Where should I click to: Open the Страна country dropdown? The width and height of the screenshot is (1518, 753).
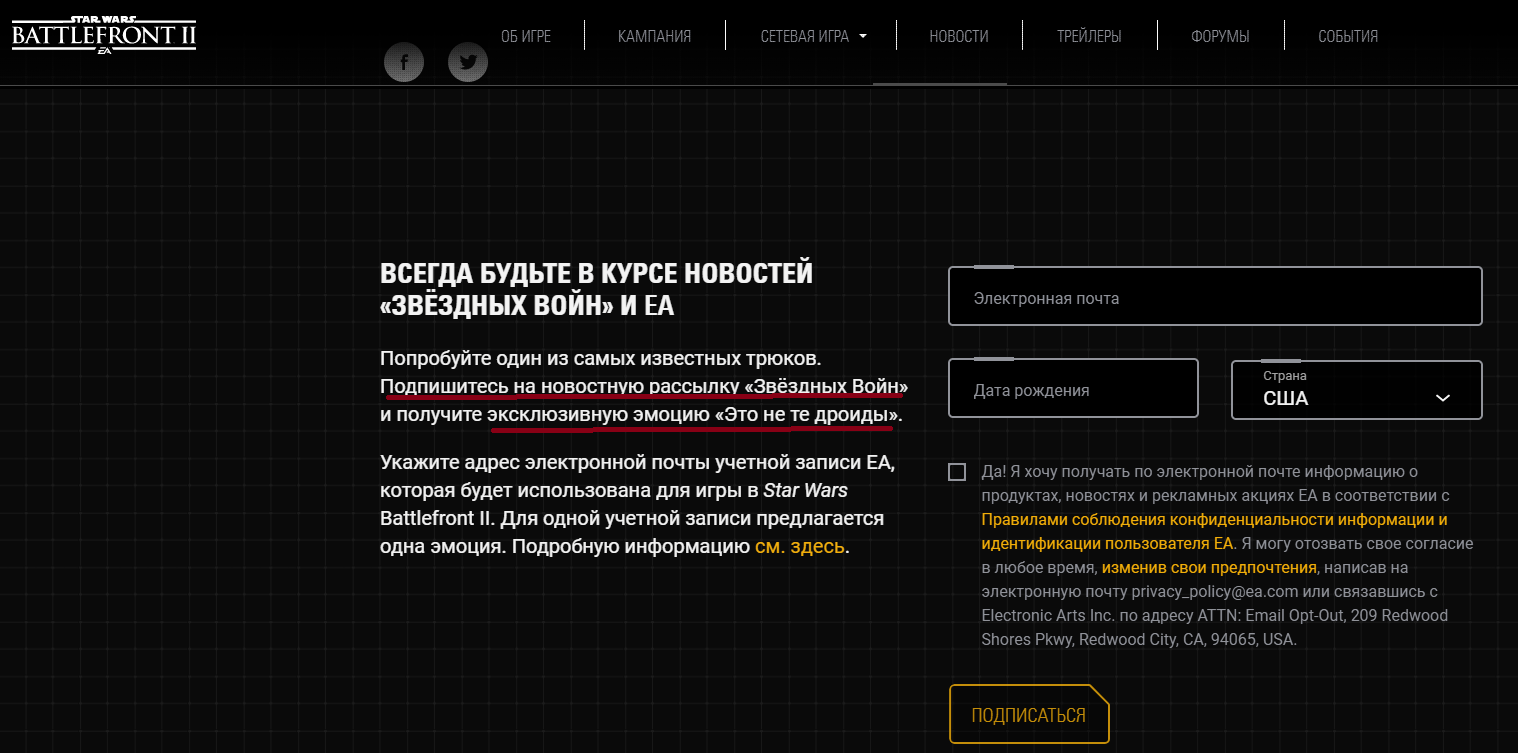[1357, 390]
